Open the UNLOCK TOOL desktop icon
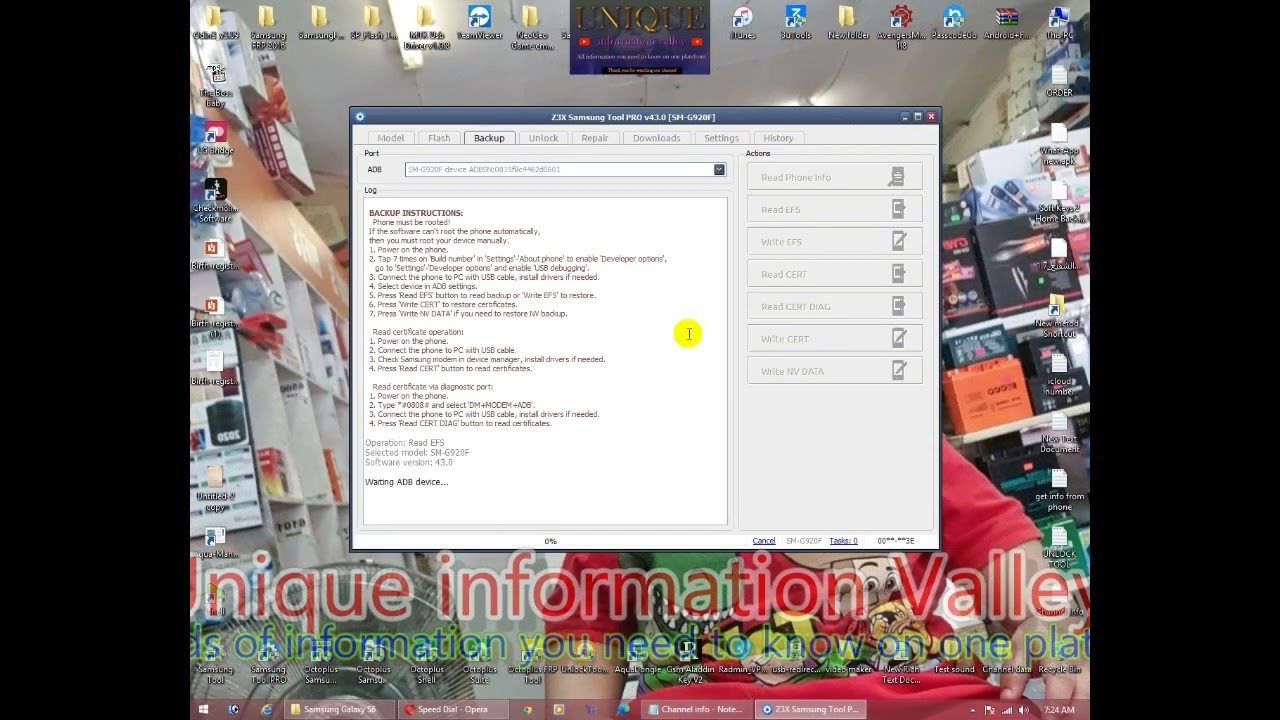1280x720 pixels. point(1059,548)
